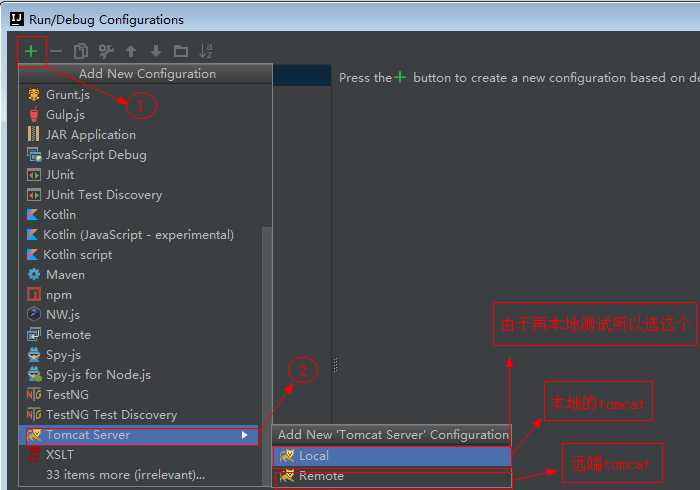Click the Move Up arrow icon

point(131,51)
